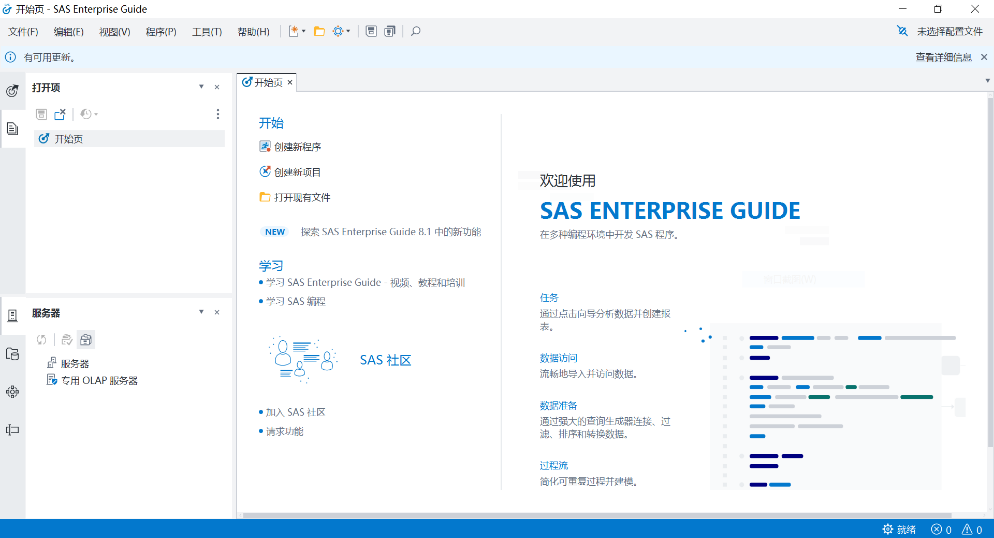The width and height of the screenshot is (994, 538).
Task: Select the 专用 OLAP 服务器 tree node
Action: point(99,380)
